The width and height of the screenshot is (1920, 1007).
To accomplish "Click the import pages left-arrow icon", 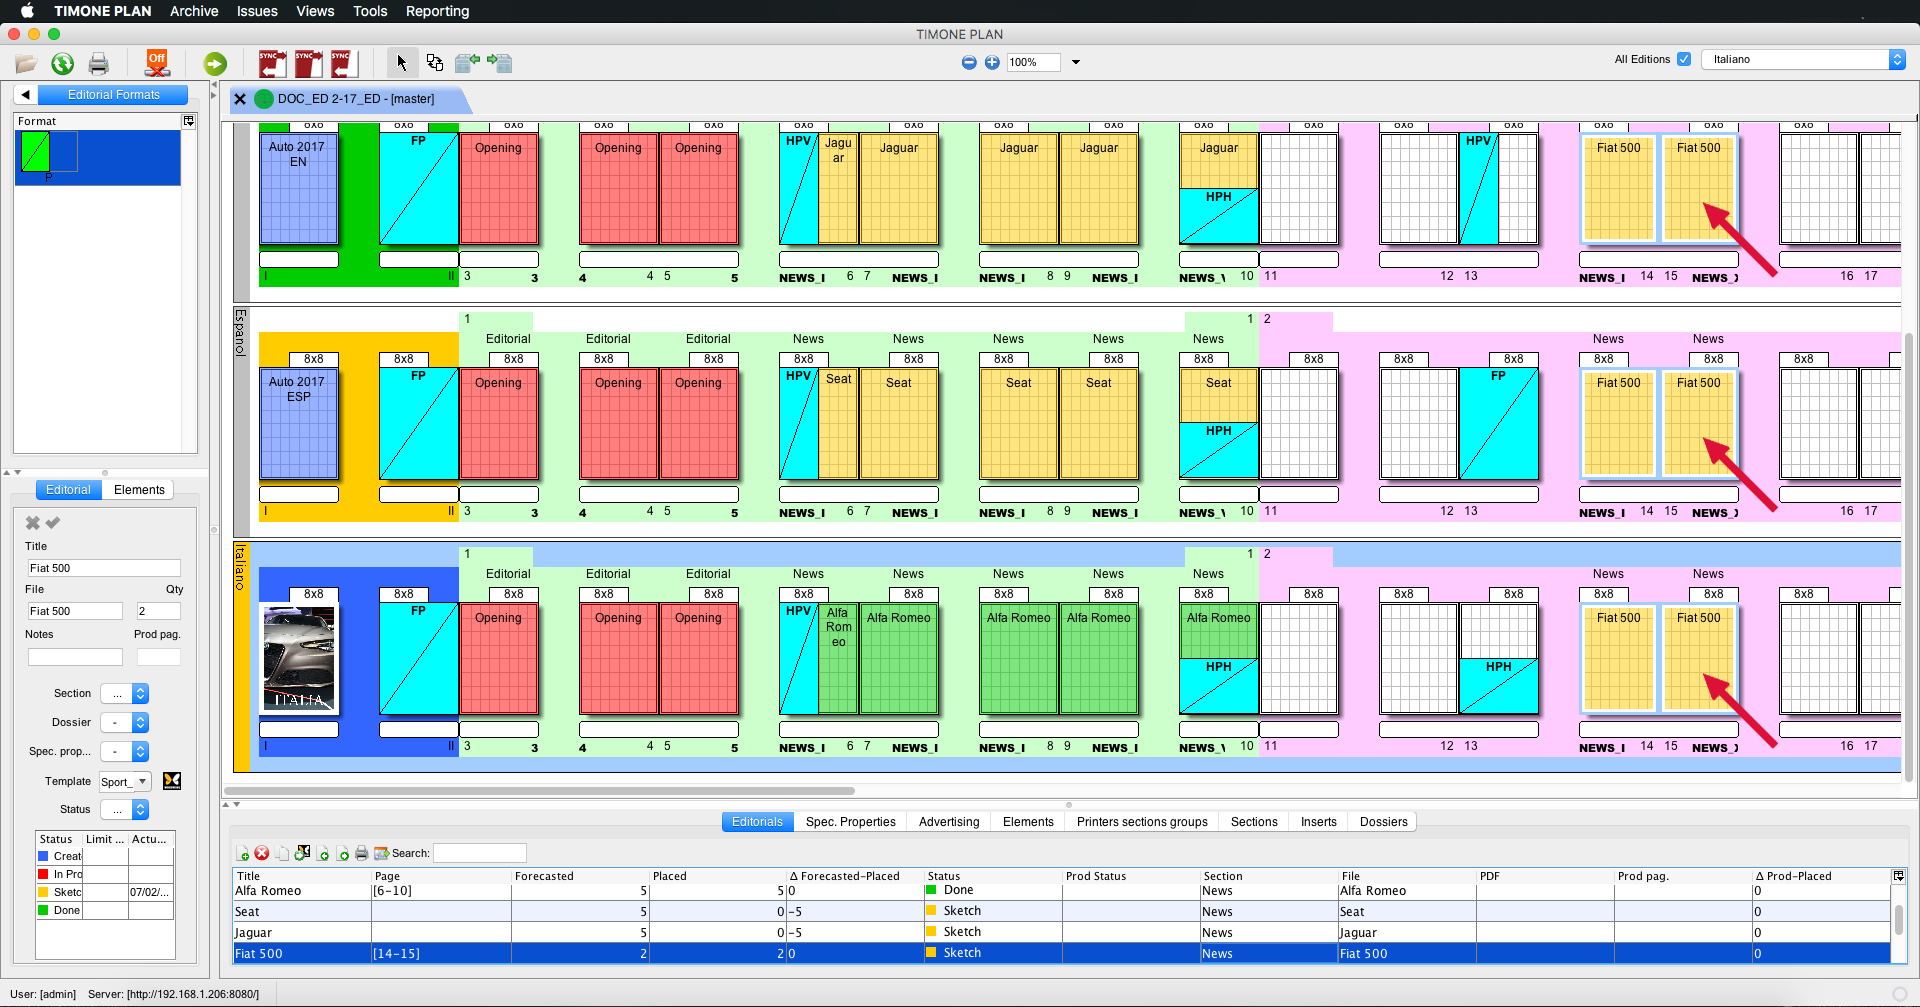I will [x=467, y=63].
